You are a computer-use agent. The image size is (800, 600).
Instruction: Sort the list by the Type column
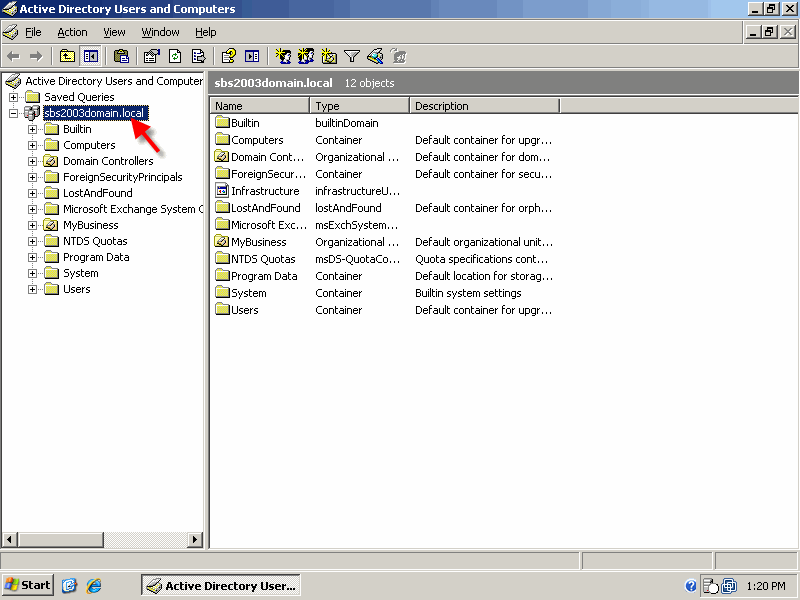(360, 106)
